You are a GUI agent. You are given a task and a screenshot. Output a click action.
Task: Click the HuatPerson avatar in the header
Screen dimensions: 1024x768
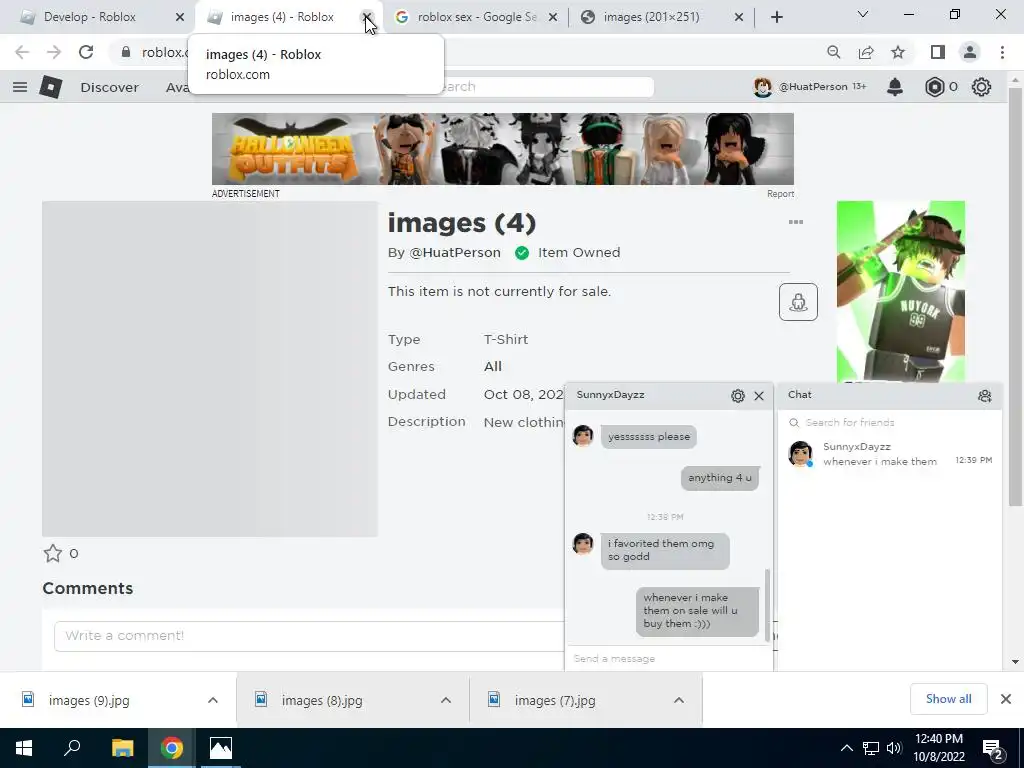762,87
